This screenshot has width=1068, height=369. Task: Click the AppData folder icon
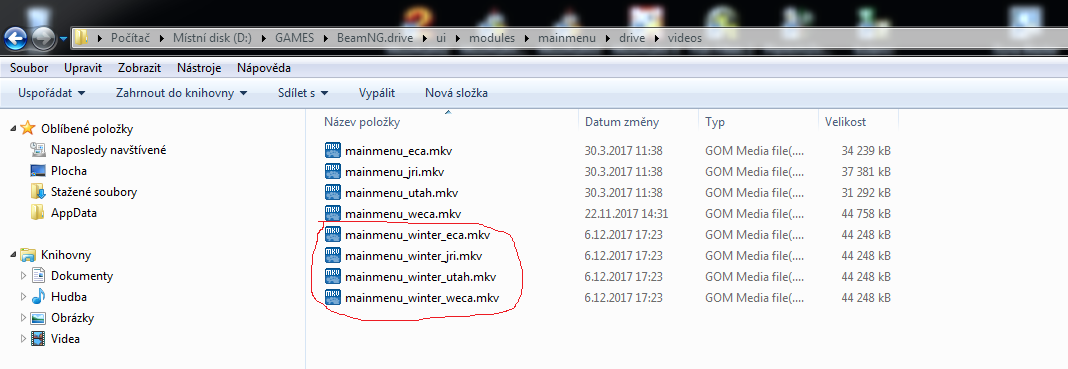point(38,212)
